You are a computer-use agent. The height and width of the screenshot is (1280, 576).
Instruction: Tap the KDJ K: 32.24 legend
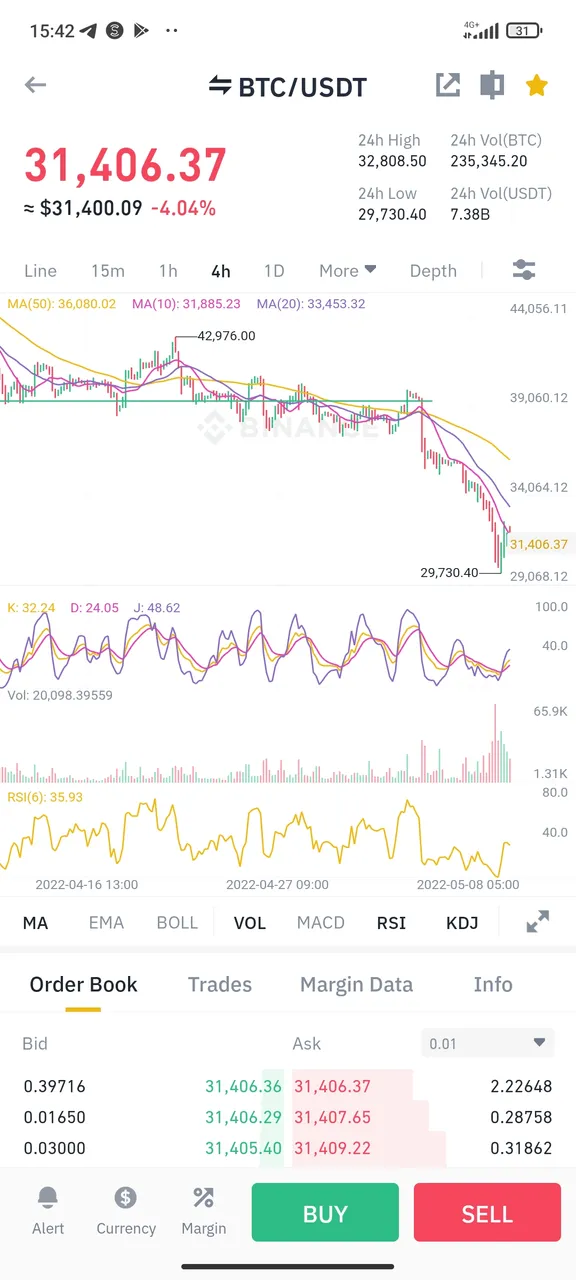31,607
